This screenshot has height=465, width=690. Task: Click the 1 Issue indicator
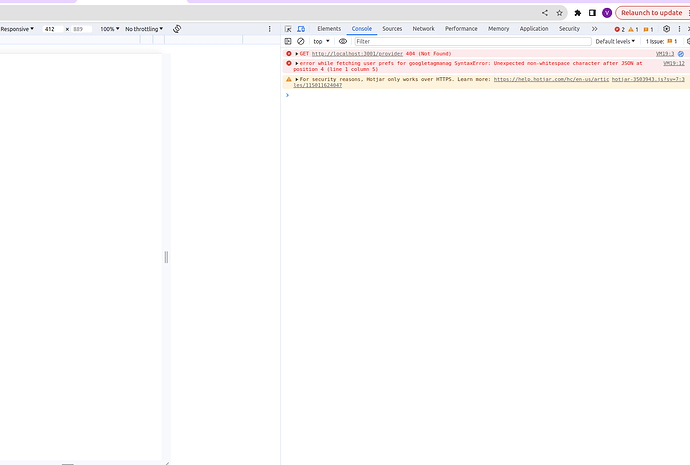661,41
